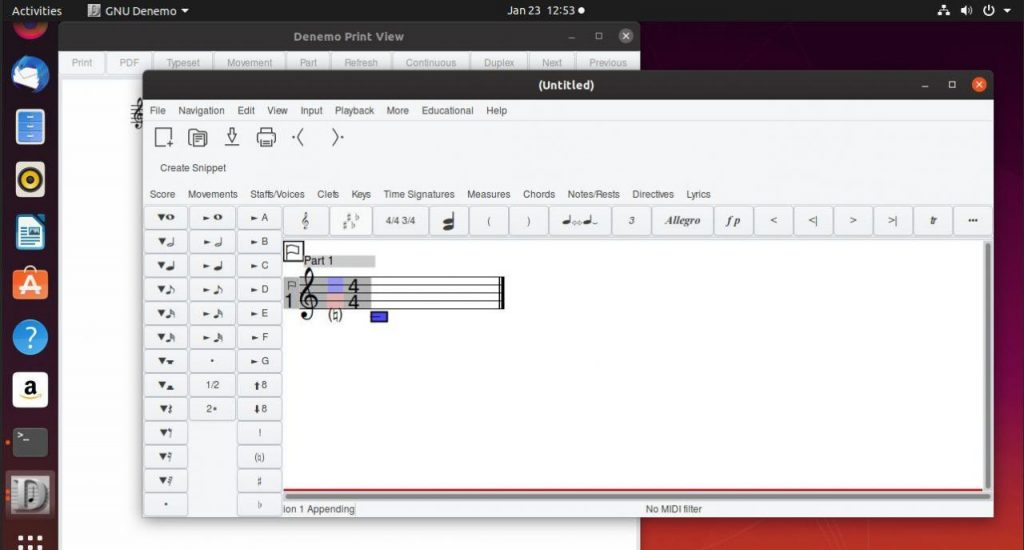The image size is (1024, 550).
Task: Change to quarter note with ▼ quarter note button
Action: click(x=166, y=265)
